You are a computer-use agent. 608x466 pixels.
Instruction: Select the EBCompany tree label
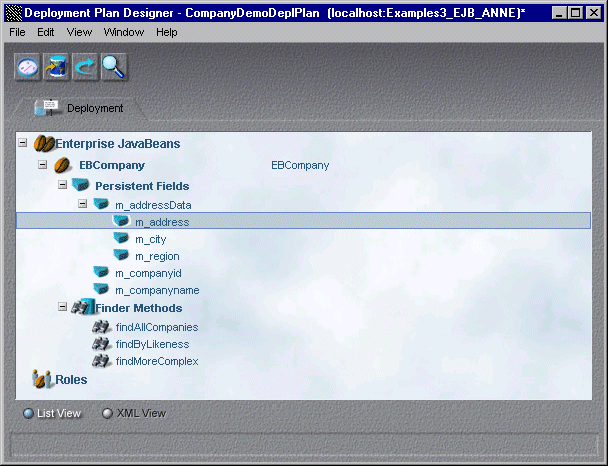click(x=112, y=165)
